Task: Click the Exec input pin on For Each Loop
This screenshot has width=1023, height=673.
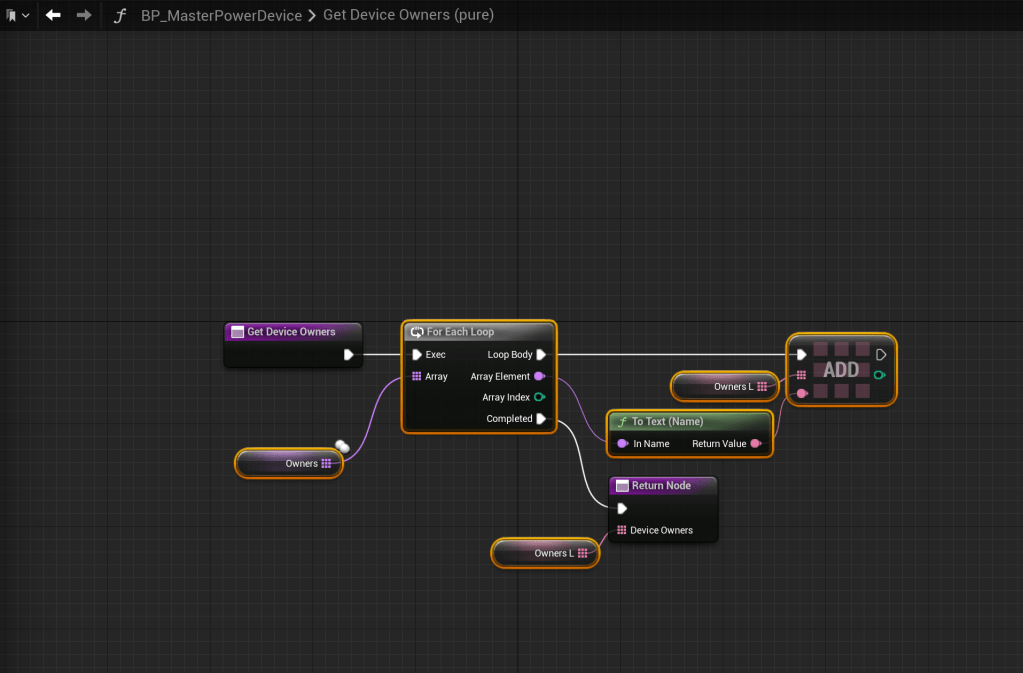Action: click(417, 355)
